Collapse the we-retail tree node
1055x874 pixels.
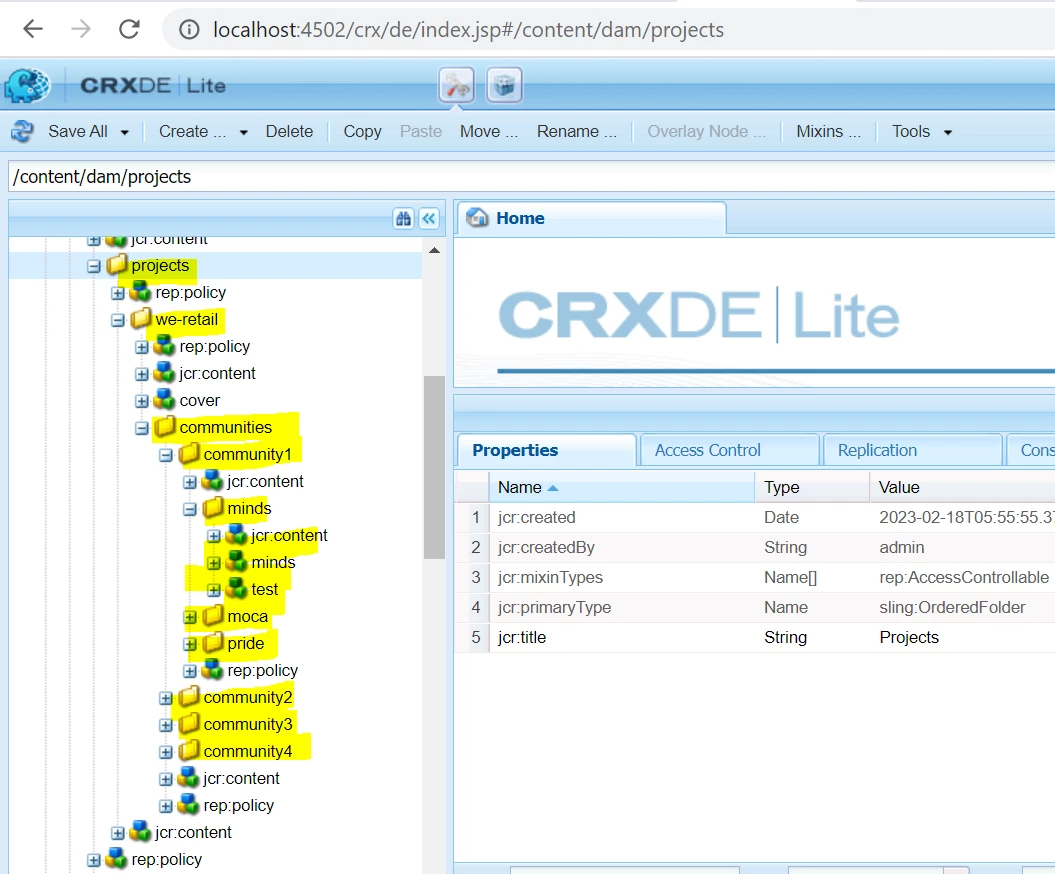pos(118,320)
